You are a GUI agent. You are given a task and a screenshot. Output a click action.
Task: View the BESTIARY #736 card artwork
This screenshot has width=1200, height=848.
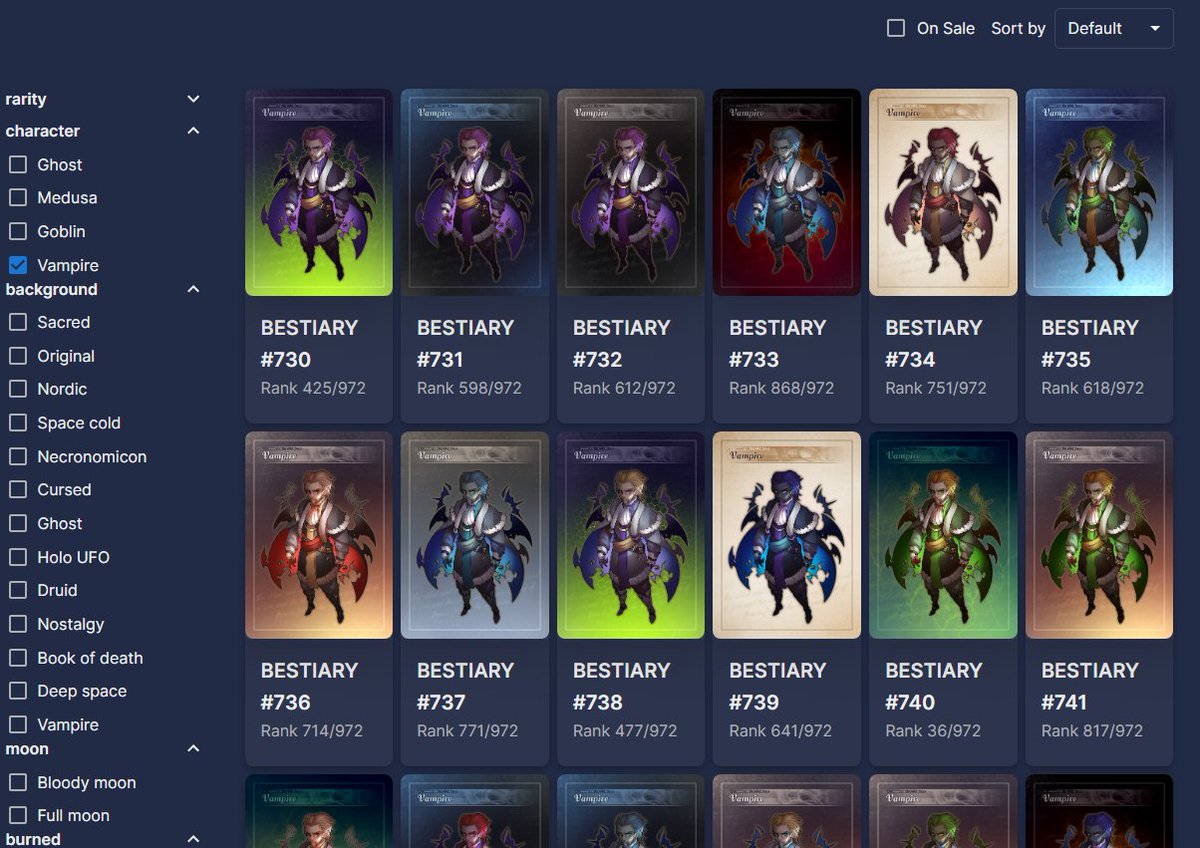click(319, 535)
